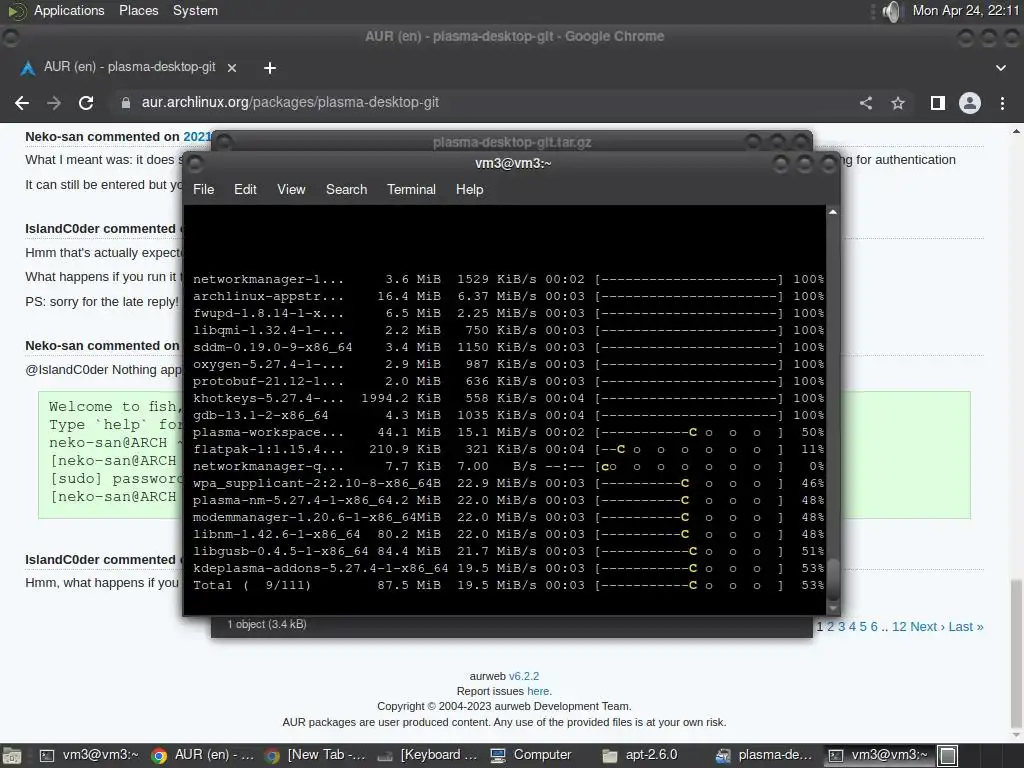Click show desktop icon in taskbar
1024x768 pixels.
[x=12, y=756]
